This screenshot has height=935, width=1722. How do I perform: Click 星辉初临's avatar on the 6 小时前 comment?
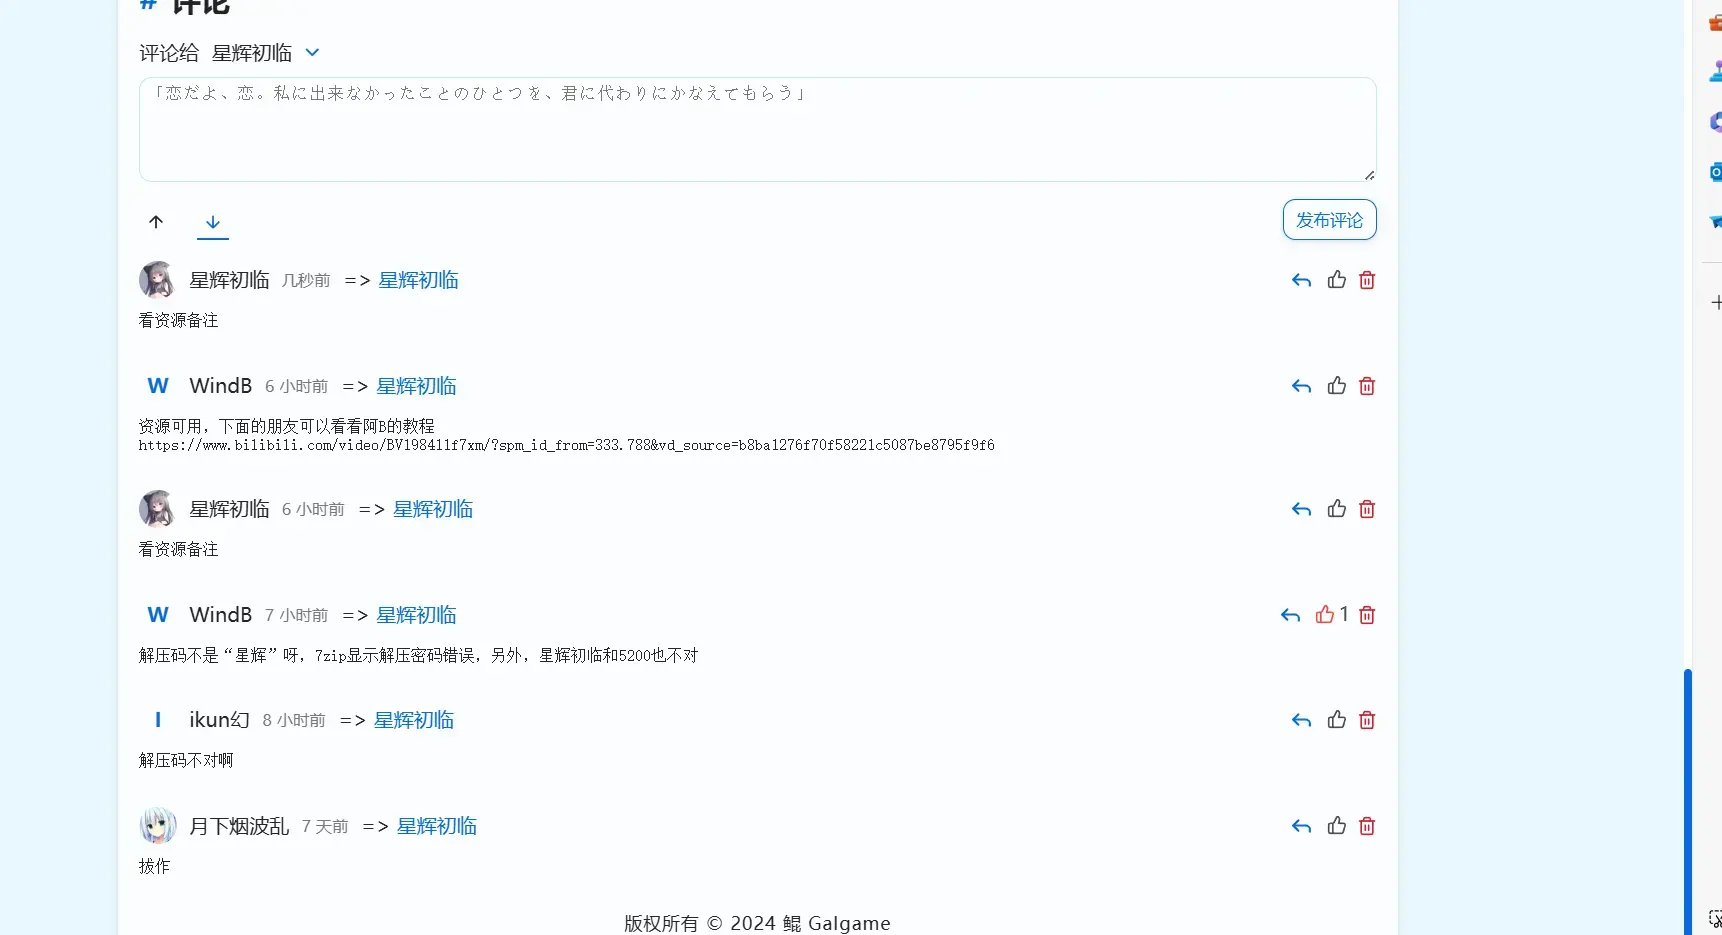[157, 509]
